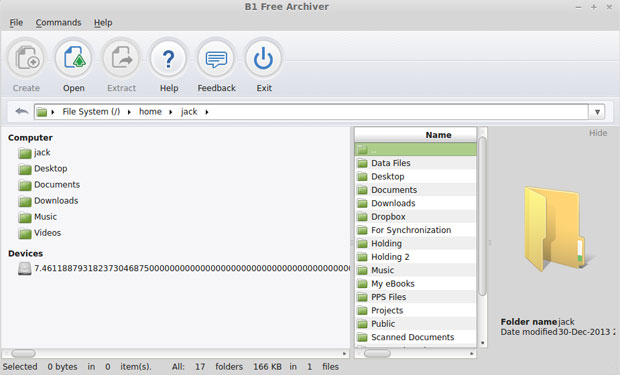Expand arrow after File System (/) in path
This screenshot has width=620, height=375.
[129, 112]
